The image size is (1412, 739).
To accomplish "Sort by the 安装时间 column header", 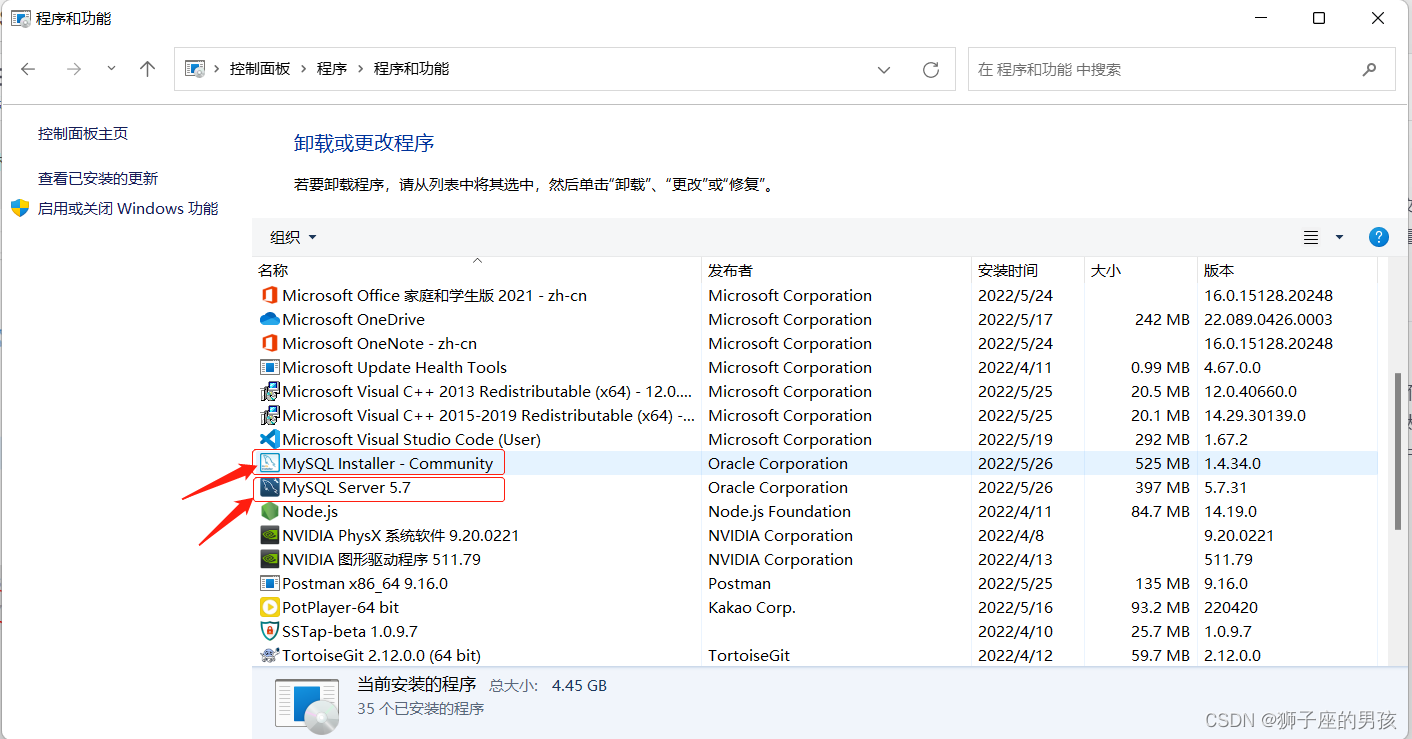I will pos(1008,270).
